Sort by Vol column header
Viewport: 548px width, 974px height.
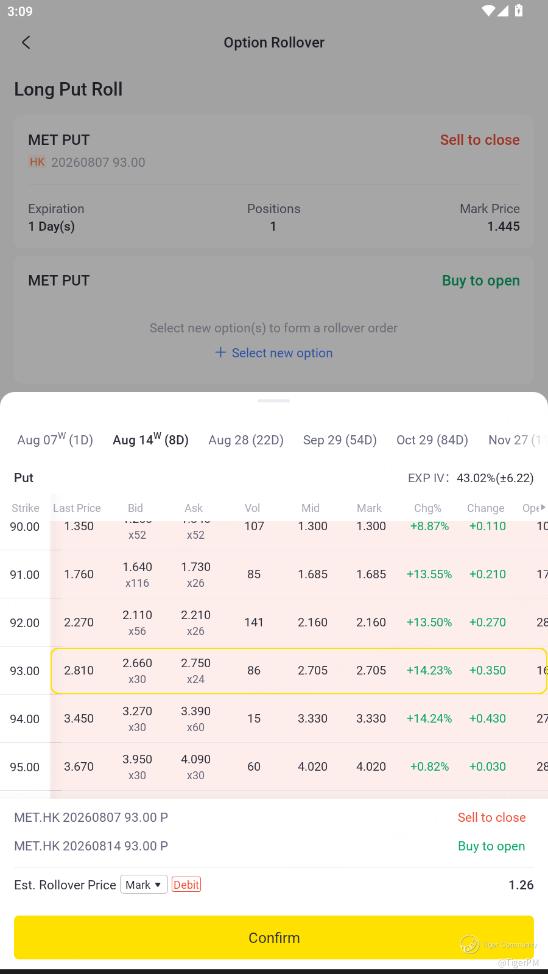[252, 508]
